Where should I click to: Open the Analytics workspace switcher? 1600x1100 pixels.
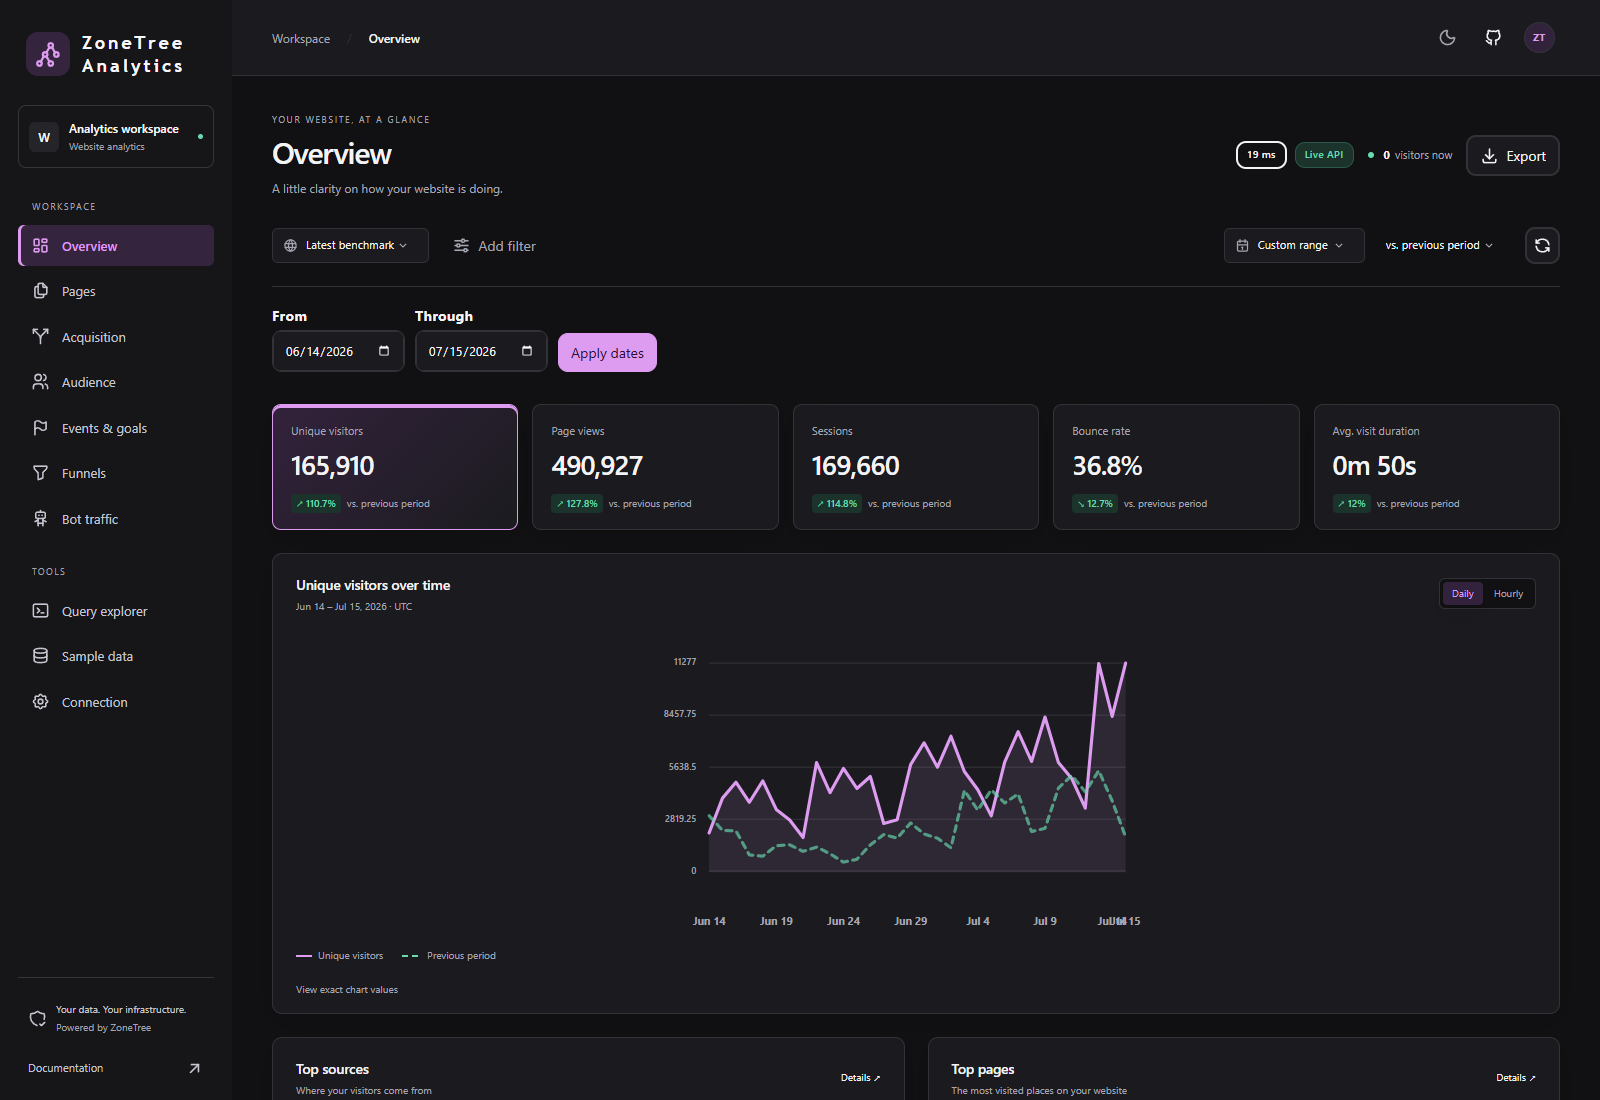click(x=116, y=137)
